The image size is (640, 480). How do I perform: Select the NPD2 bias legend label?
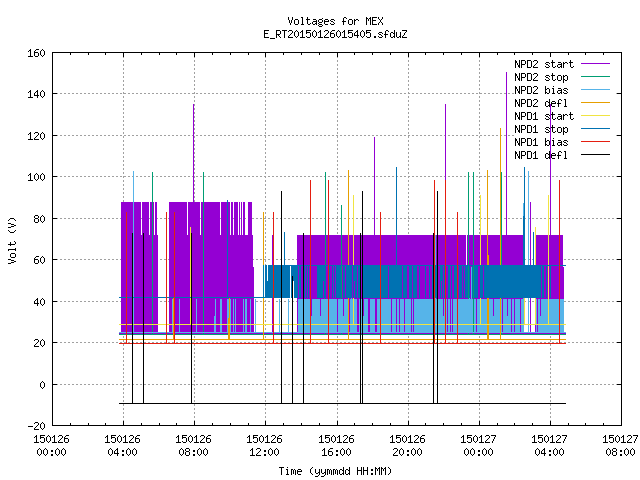541,90
